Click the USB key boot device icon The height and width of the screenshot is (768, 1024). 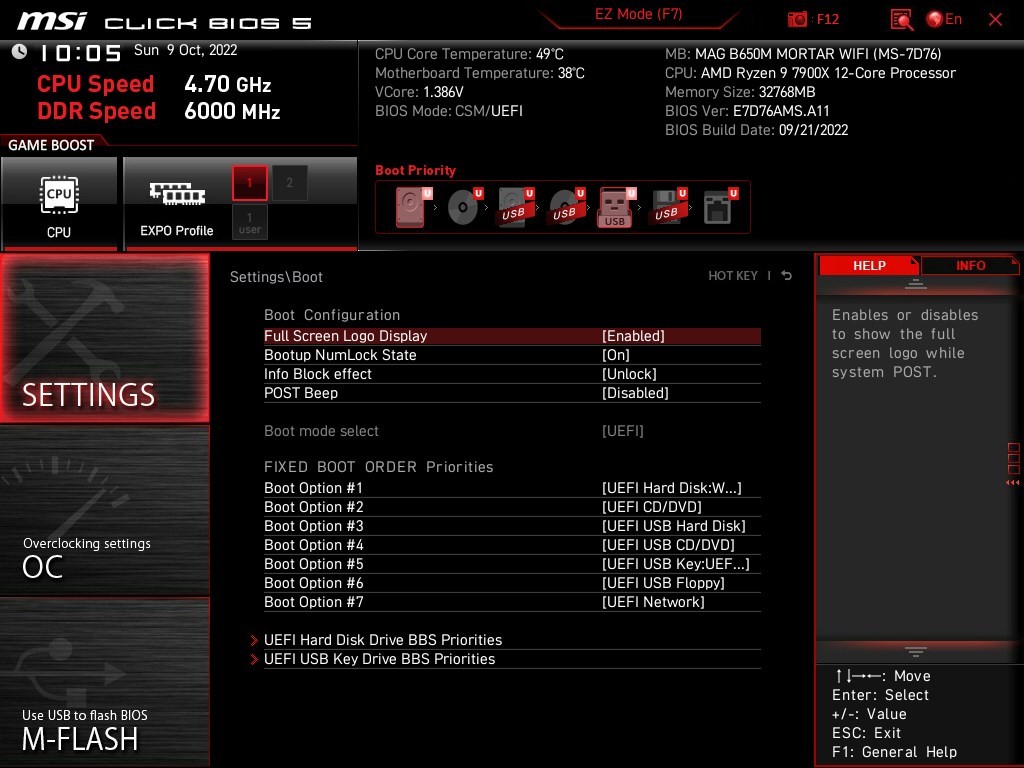pyautogui.click(x=615, y=207)
